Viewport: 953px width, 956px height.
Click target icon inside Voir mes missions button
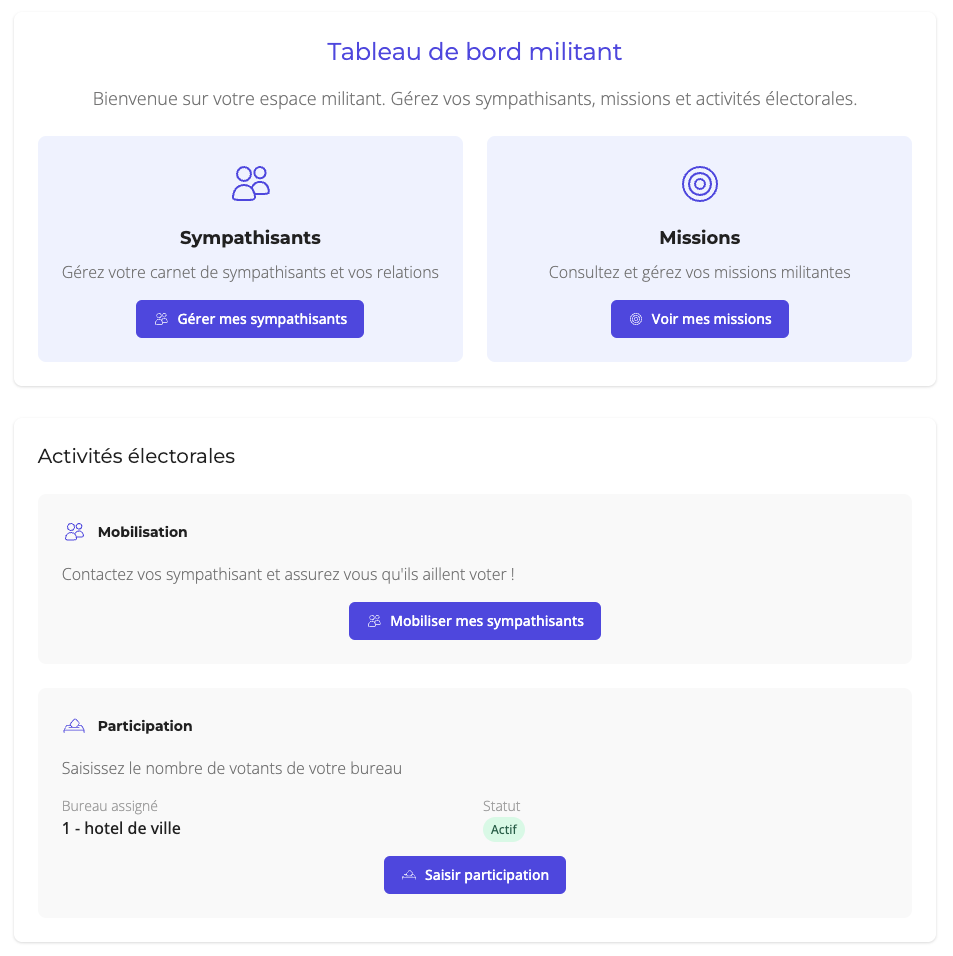[x=635, y=320]
